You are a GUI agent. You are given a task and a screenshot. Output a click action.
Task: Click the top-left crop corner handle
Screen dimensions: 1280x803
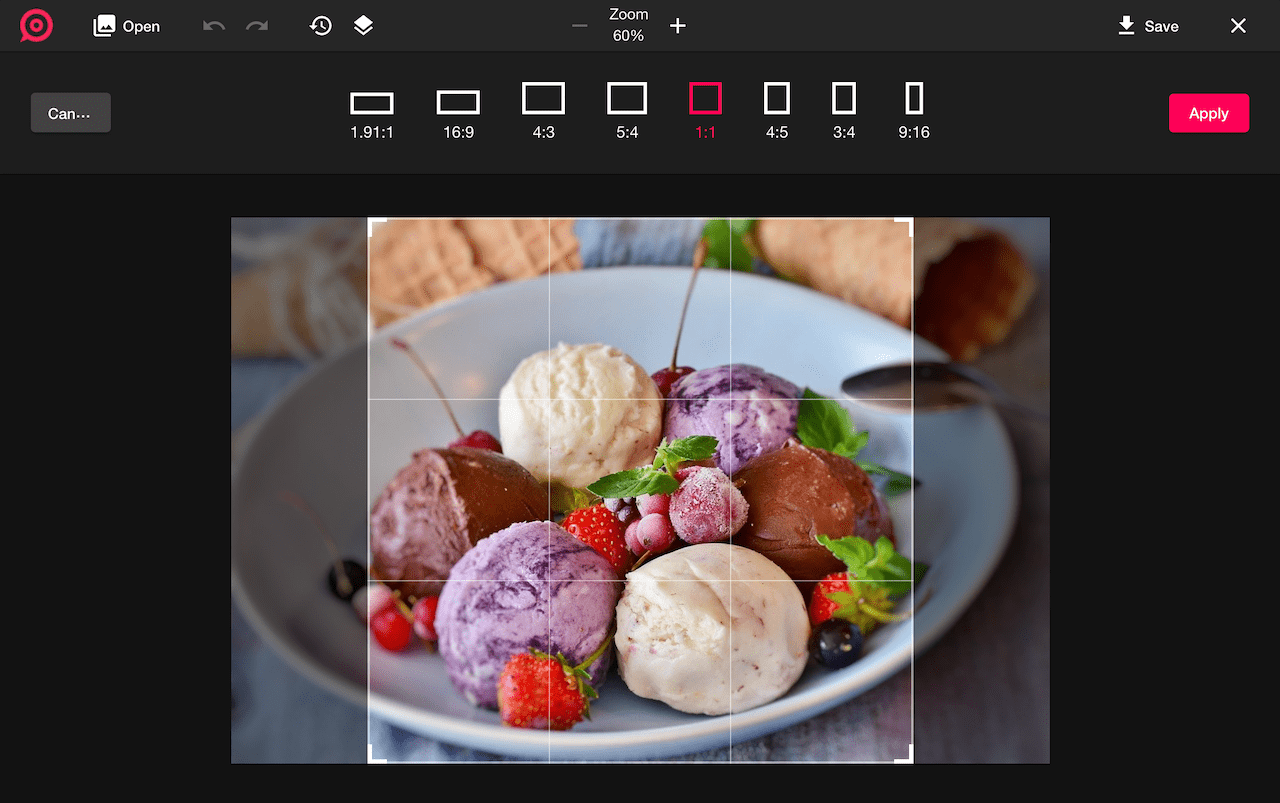pyautogui.click(x=377, y=227)
